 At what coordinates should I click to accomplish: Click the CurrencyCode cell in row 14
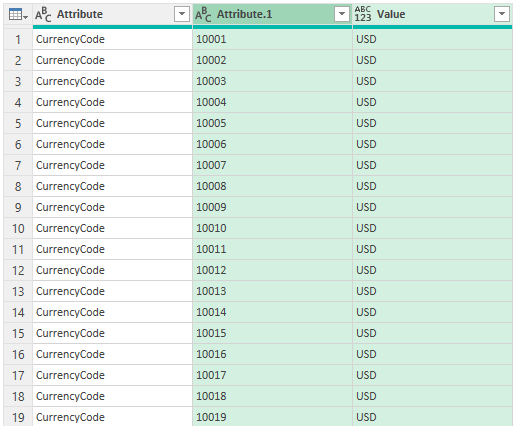(113, 312)
